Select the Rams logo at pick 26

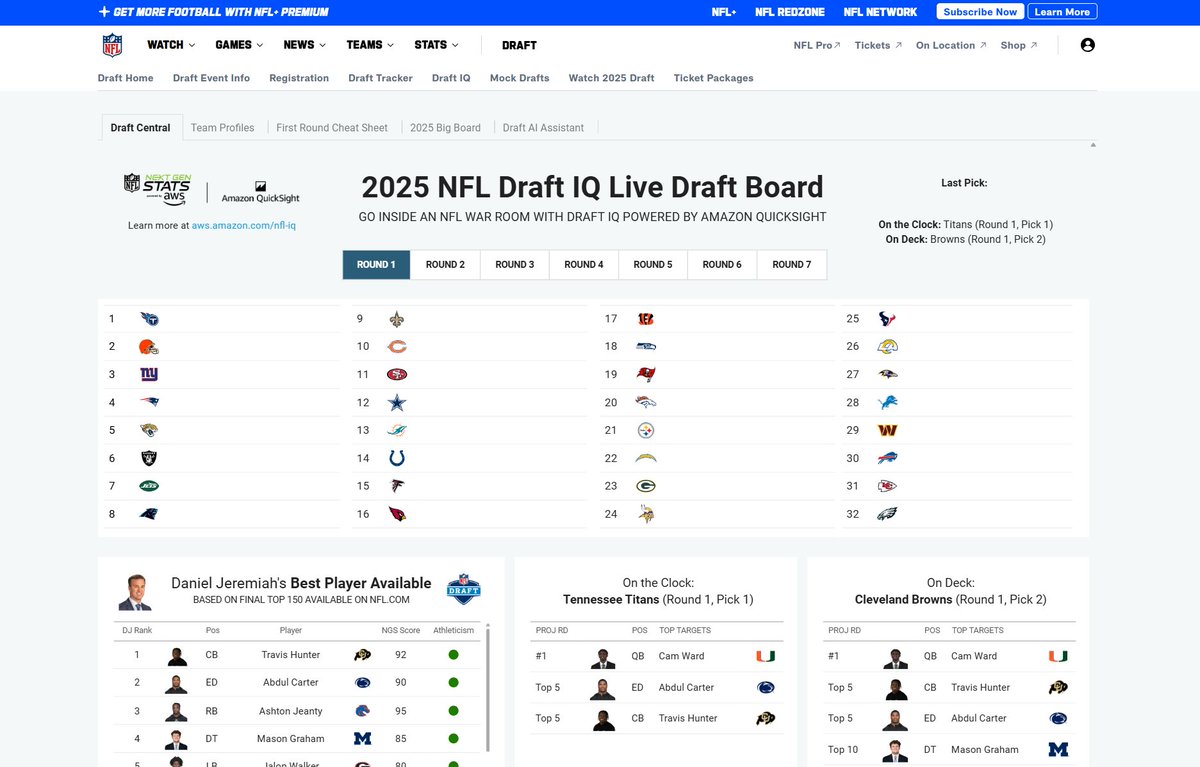point(887,347)
